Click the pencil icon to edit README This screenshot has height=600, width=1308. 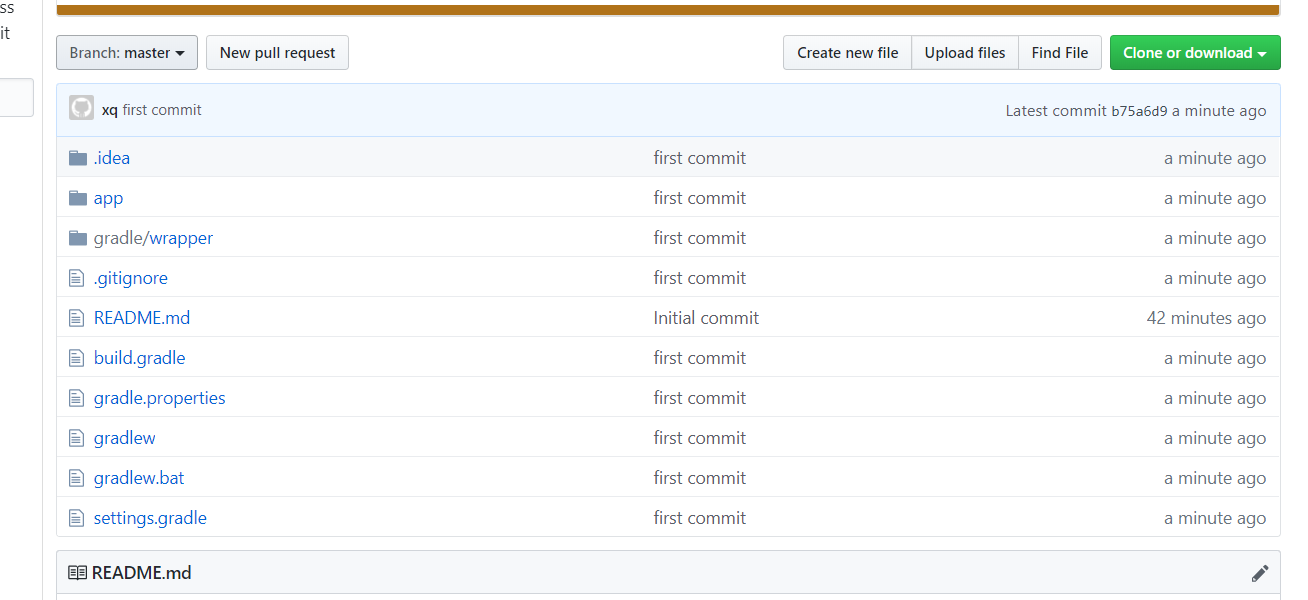tap(1259, 573)
